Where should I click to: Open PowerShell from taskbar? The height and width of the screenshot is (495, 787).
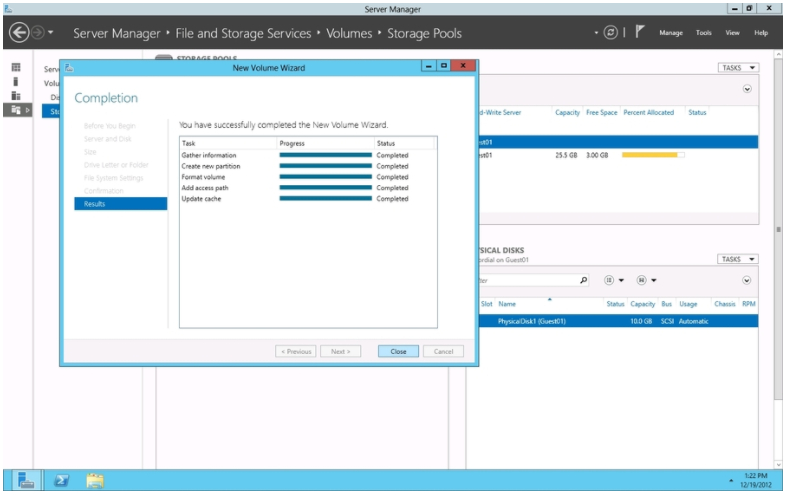click(x=61, y=480)
